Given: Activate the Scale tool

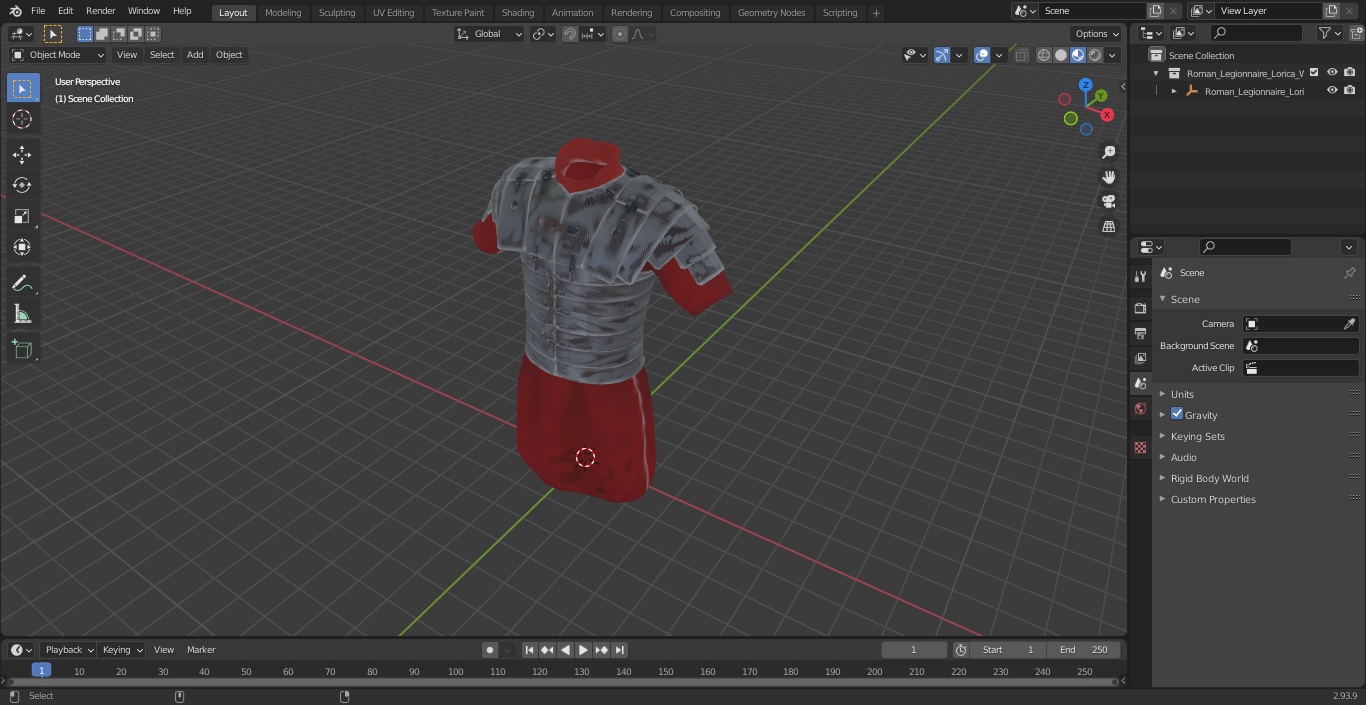Looking at the screenshot, I should click(x=22, y=216).
